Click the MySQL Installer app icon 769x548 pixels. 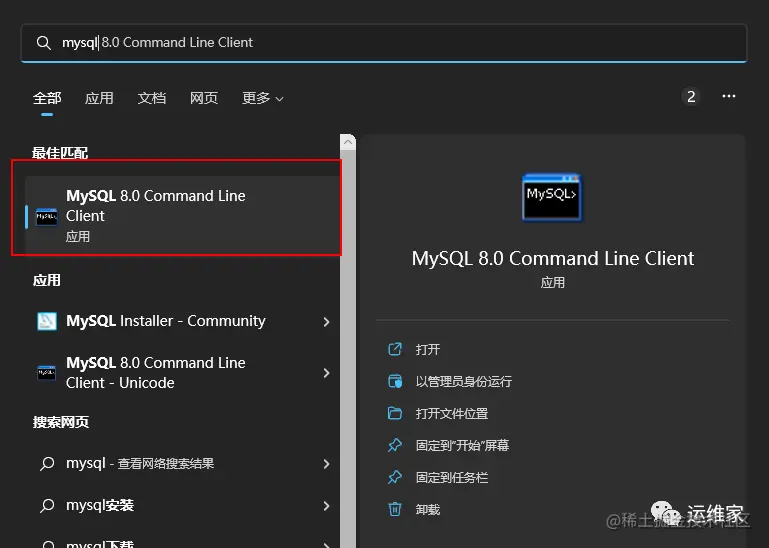pos(47,321)
